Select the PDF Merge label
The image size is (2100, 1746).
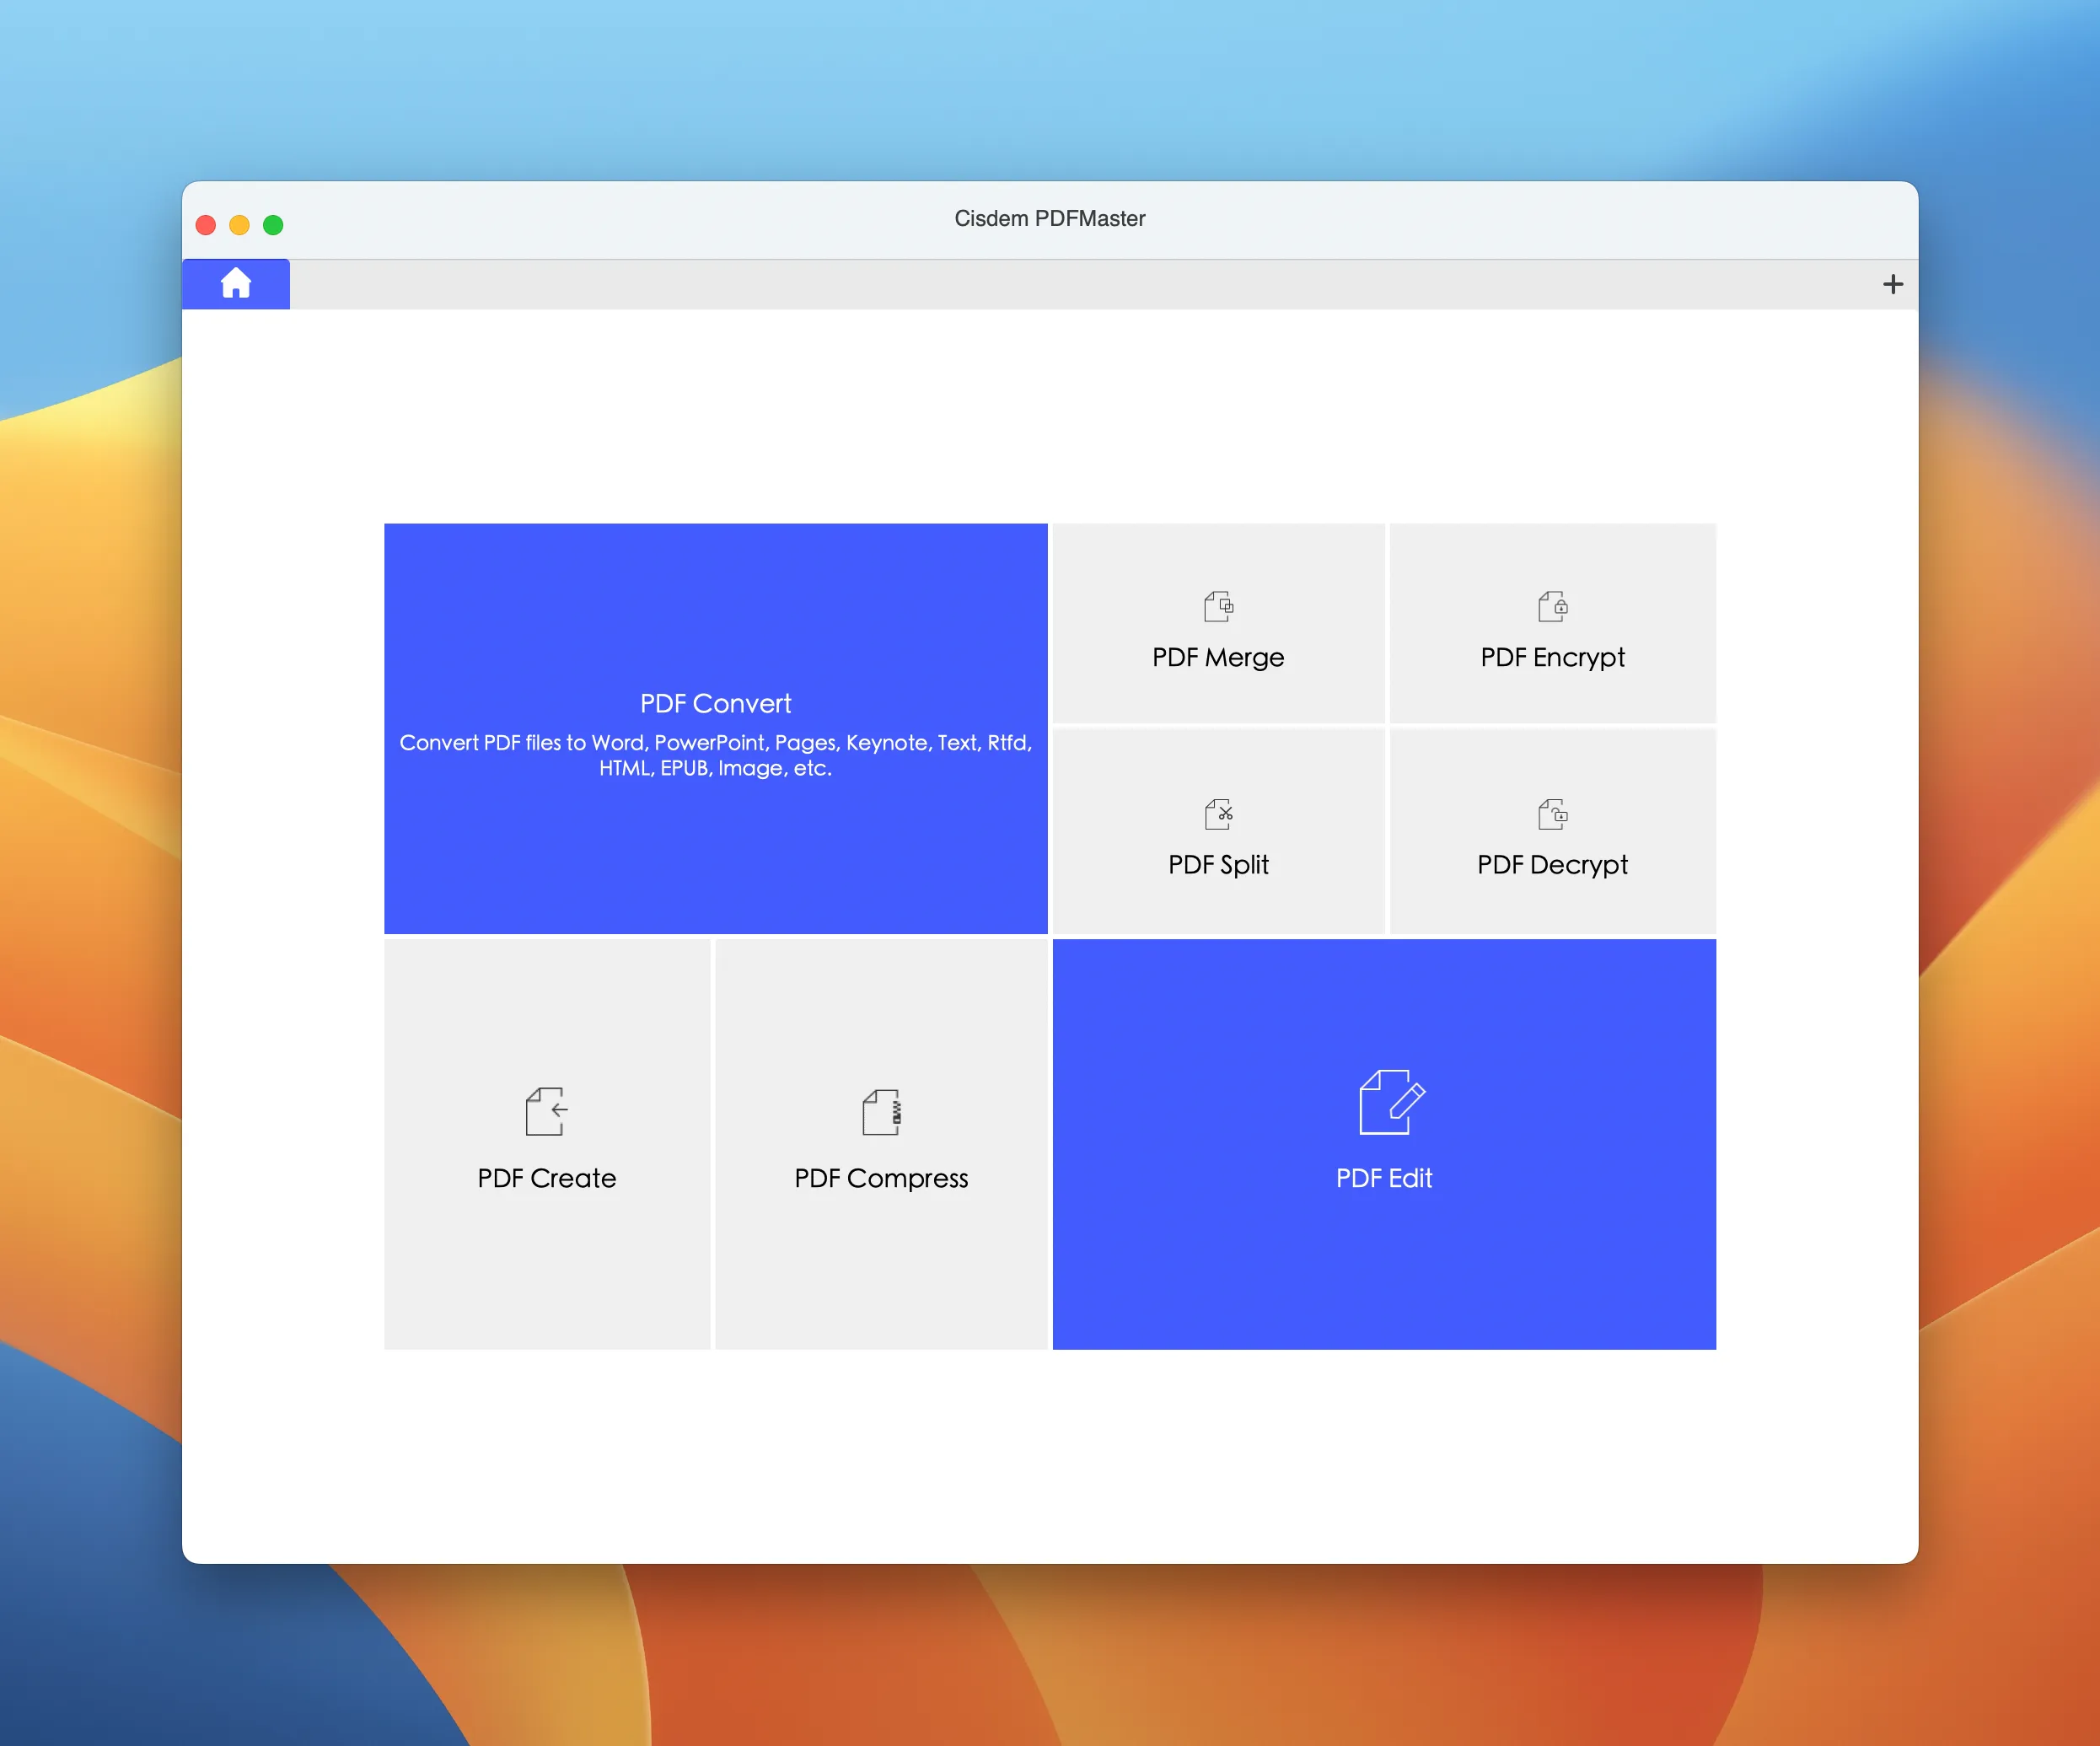pos(1218,658)
